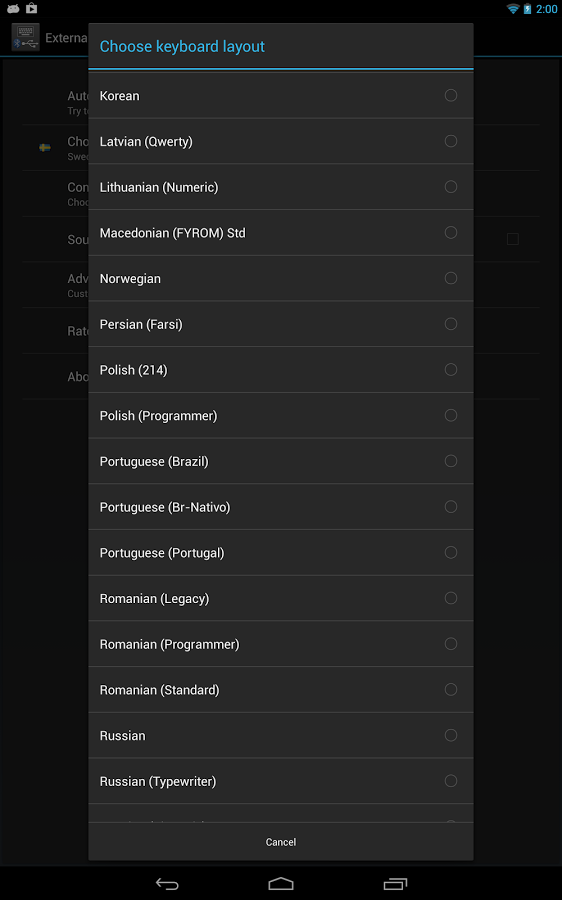Choose the Portuguese (Brazil) layout

(x=281, y=461)
